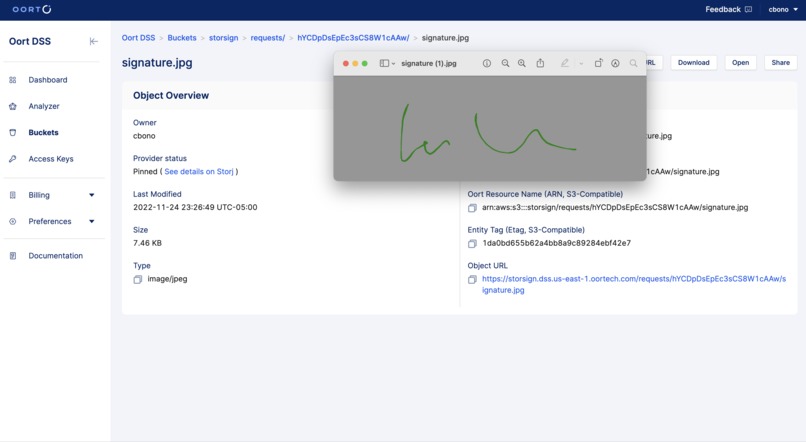
Task: Click the Analyzer icon in sidebar
Action: click(13, 106)
